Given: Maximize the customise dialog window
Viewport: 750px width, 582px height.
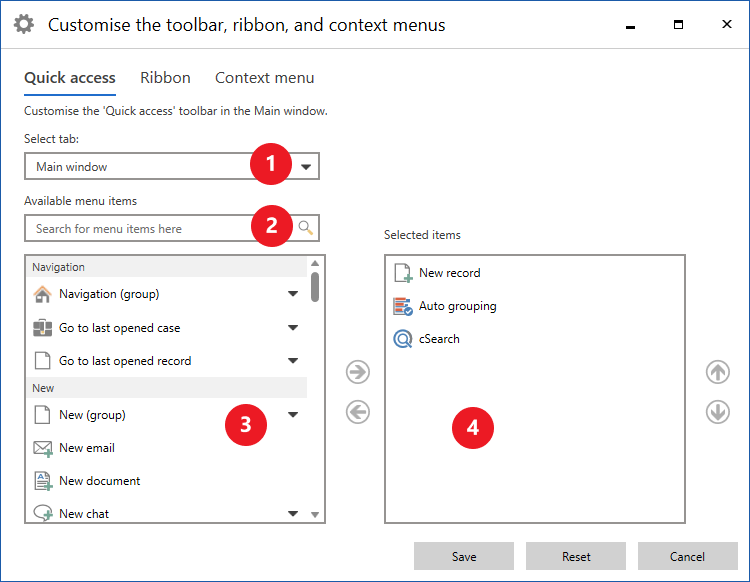Looking at the screenshot, I should click(678, 24).
